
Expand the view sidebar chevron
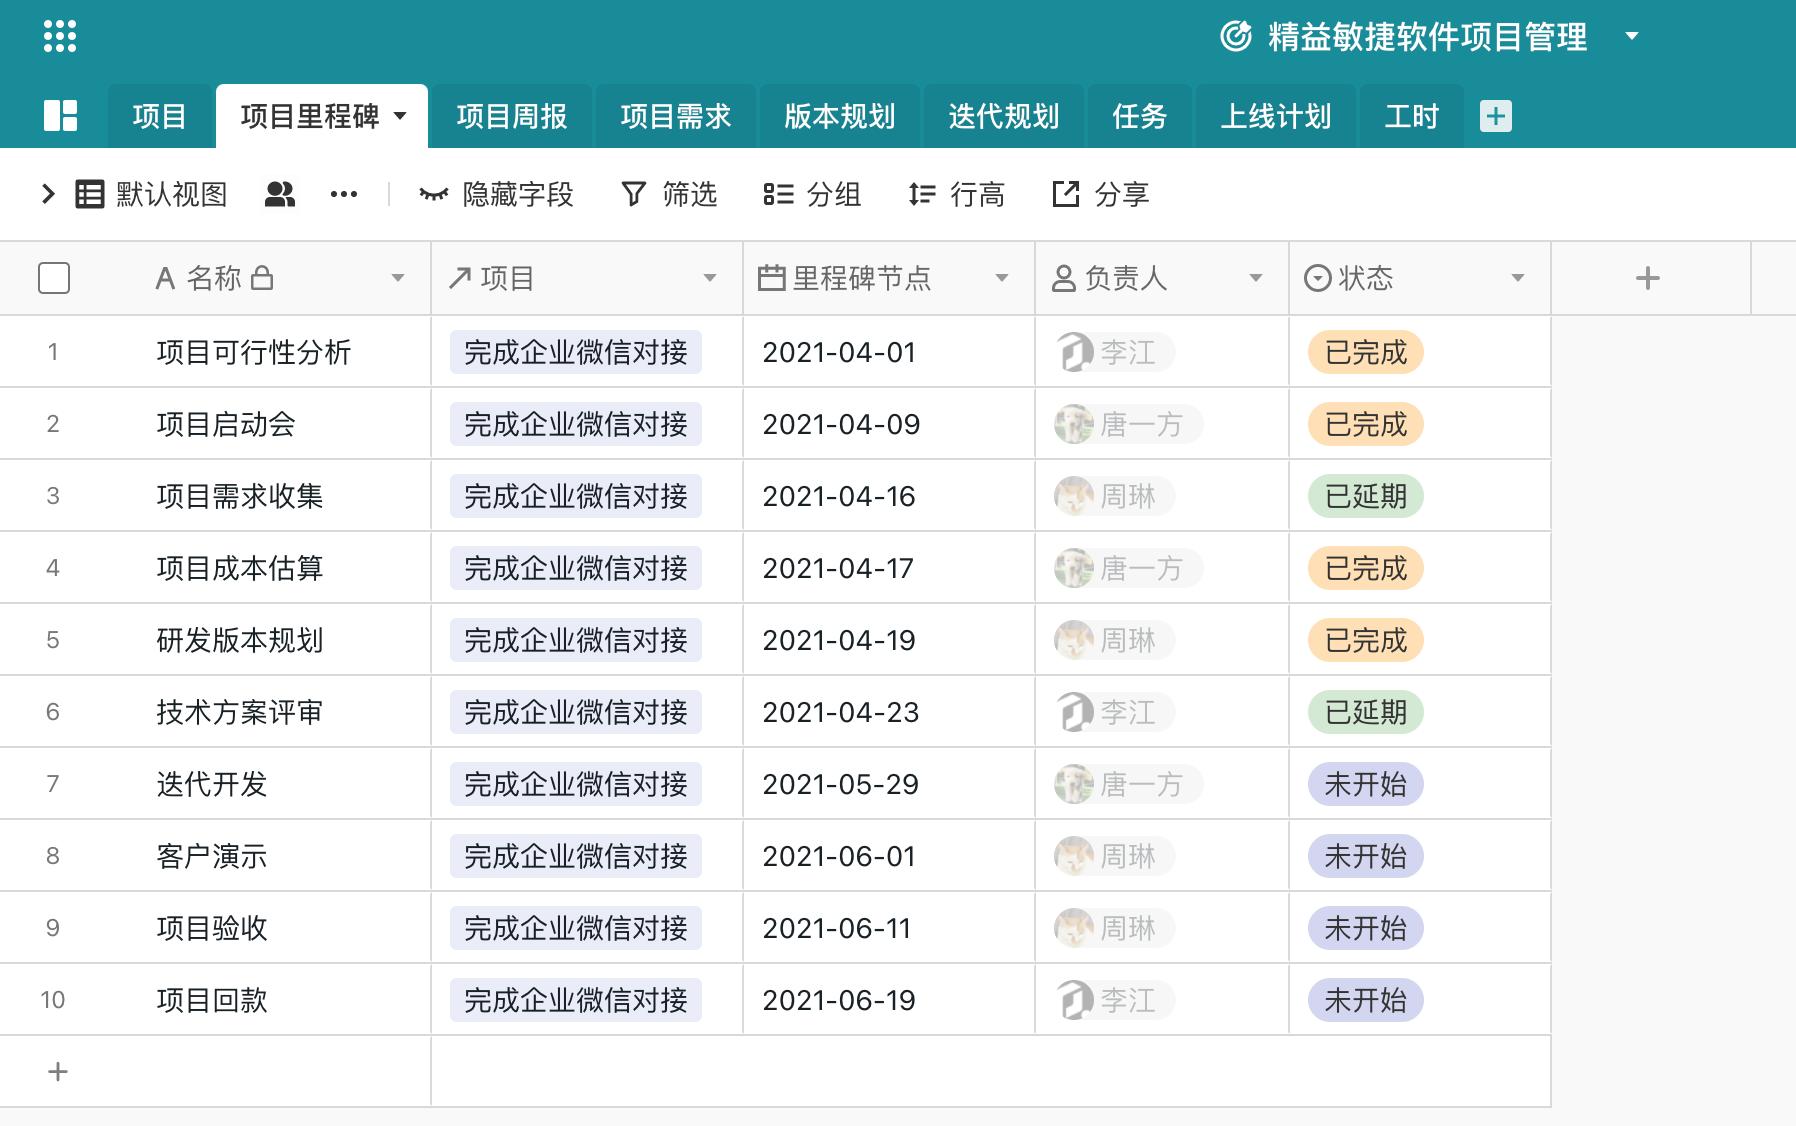click(47, 194)
